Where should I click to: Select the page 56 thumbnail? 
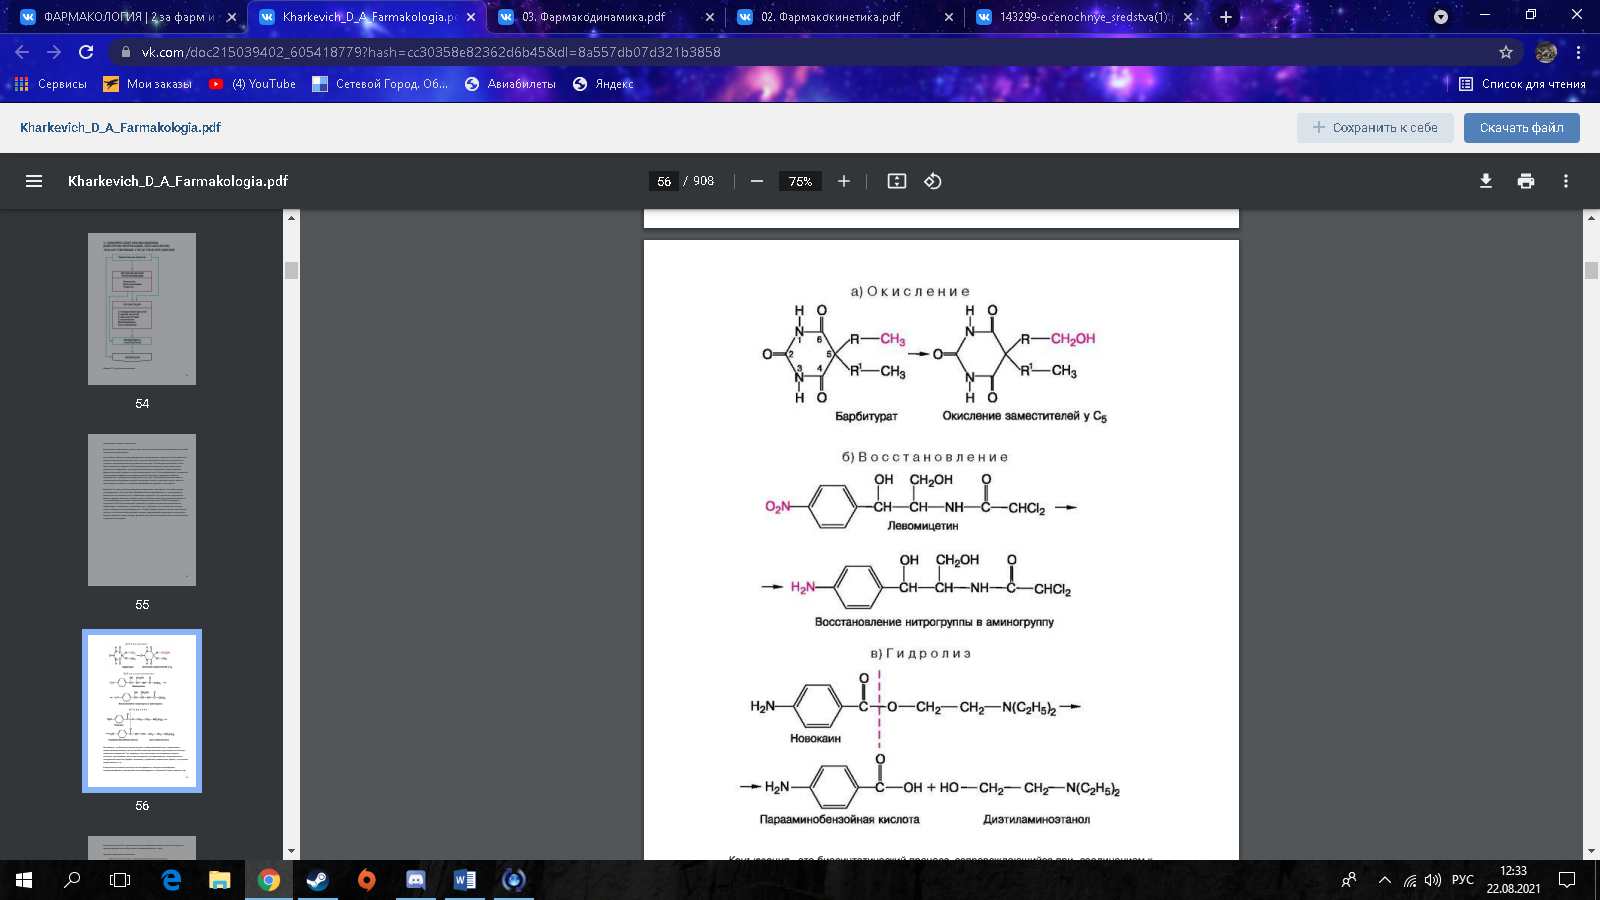tap(142, 711)
